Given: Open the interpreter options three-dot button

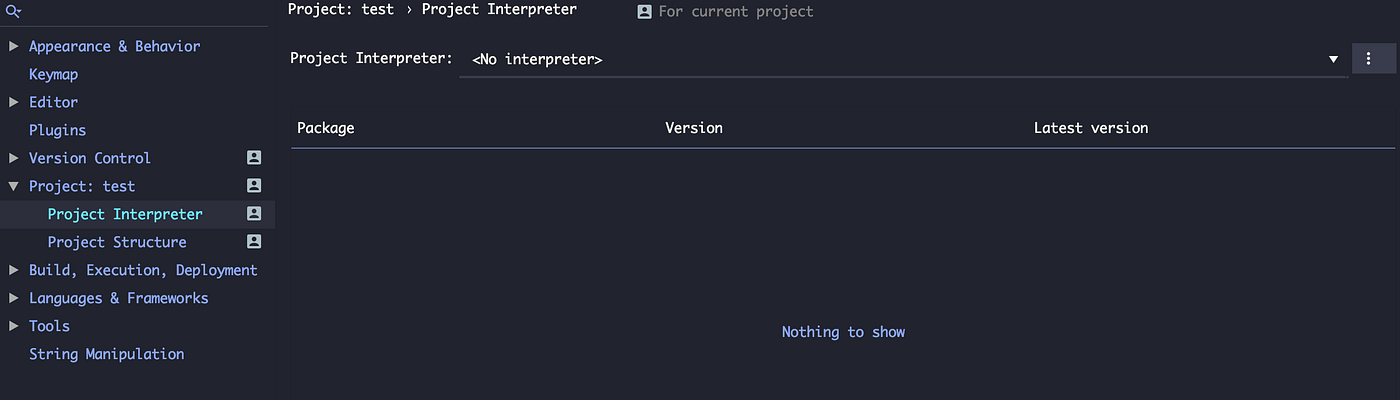Looking at the screenshot, I should (1366, 59).
